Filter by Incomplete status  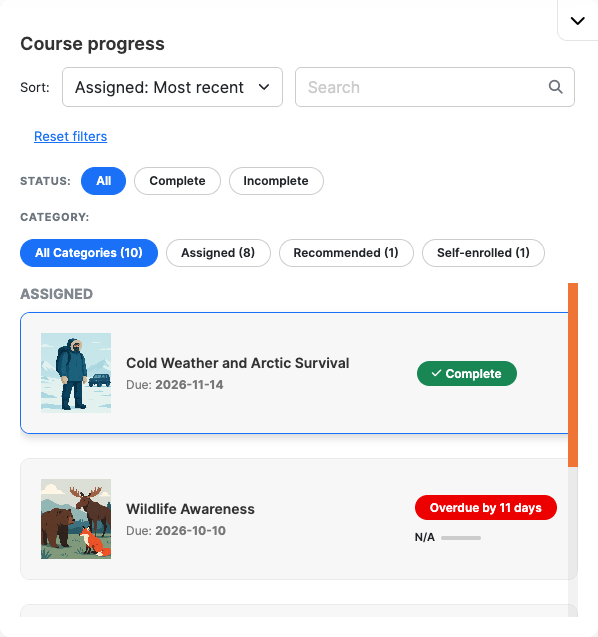[276, 181]
